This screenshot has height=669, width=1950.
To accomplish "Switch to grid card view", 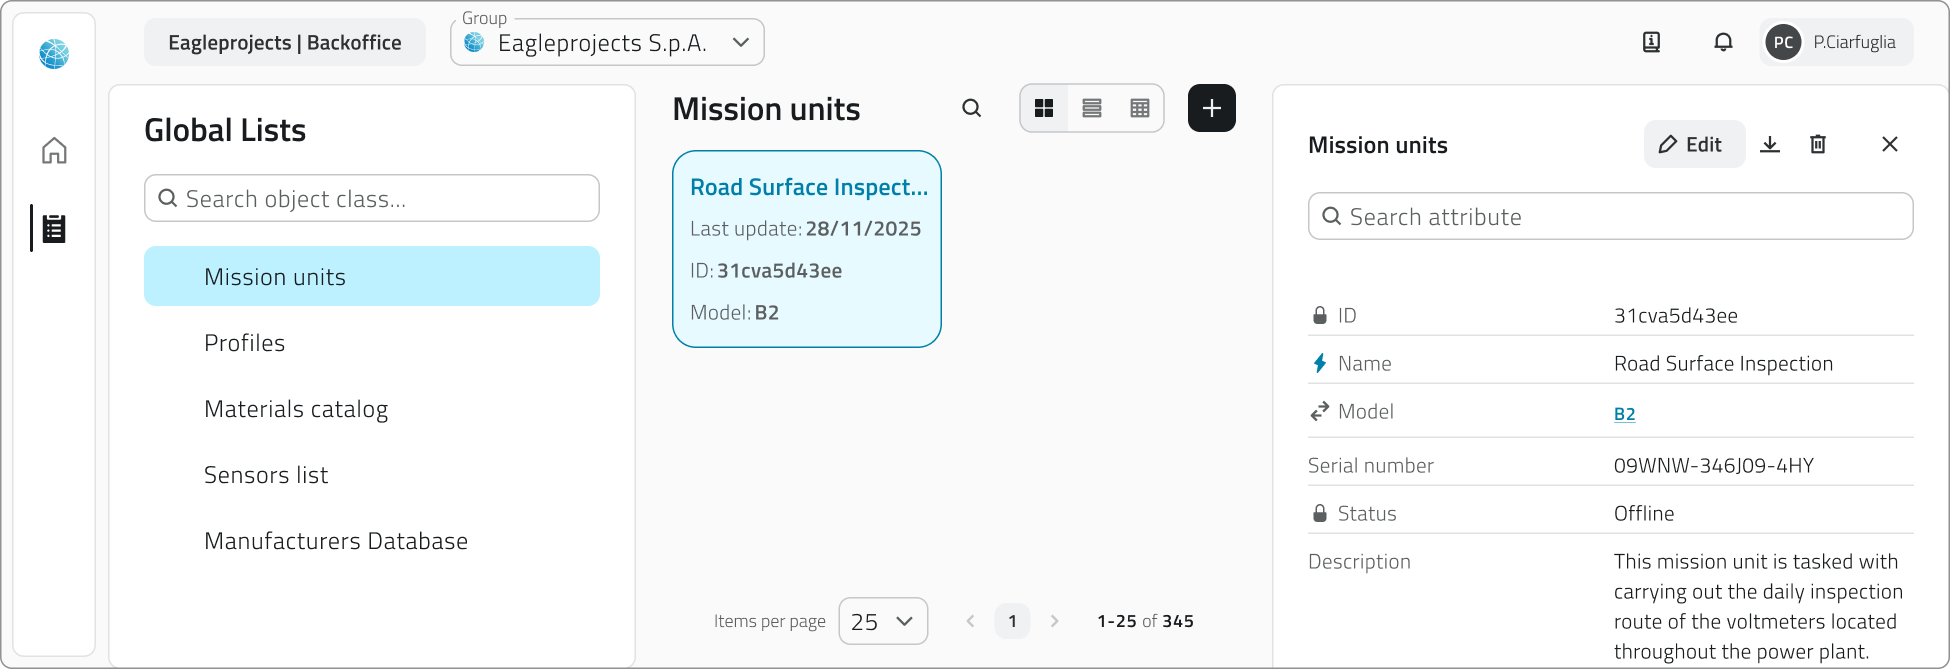I will click(x=1044, y=108).
